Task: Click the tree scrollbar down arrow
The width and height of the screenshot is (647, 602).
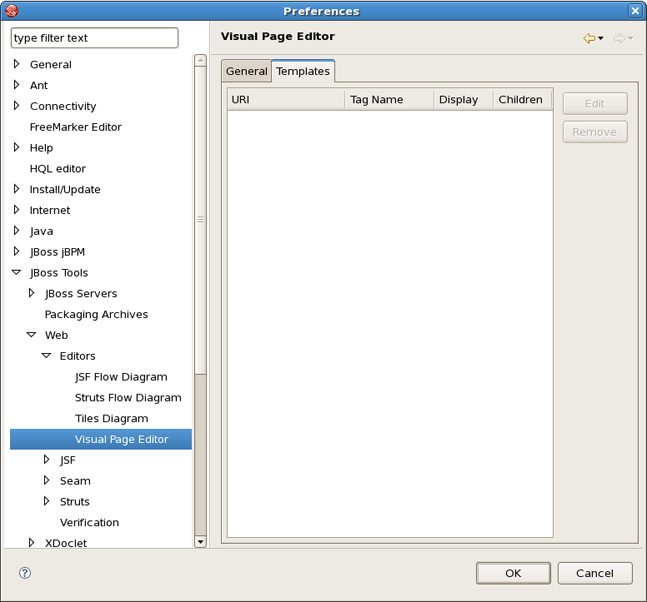Action: click(200, 542)
